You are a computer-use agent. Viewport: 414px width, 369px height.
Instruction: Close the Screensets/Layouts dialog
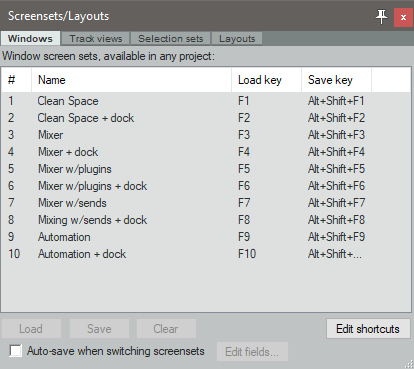point(403,17)
